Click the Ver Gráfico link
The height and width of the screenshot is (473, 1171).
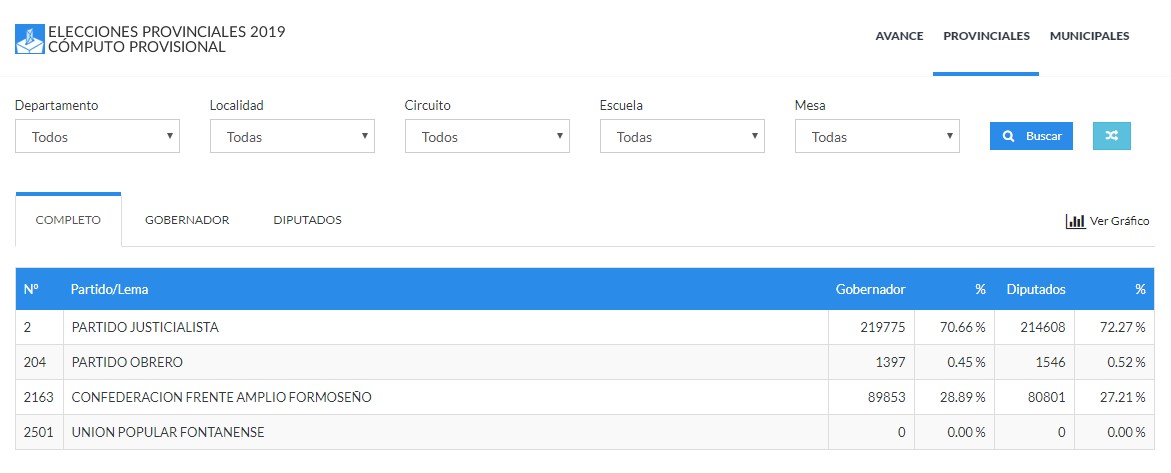click(1118, 221)
